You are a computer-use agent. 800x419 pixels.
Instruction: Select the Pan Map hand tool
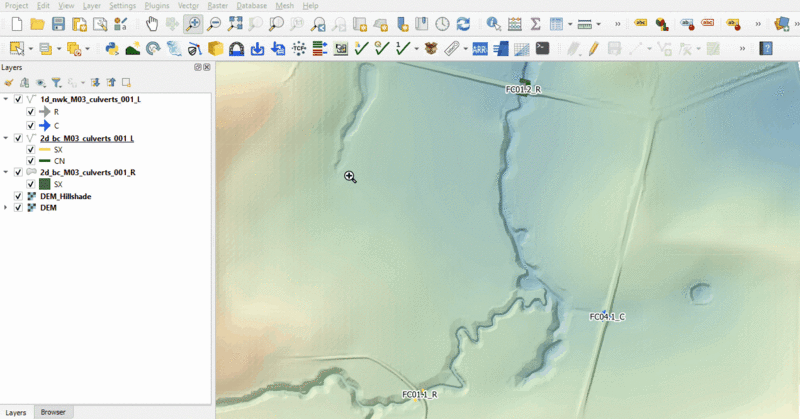pos(151,23)
